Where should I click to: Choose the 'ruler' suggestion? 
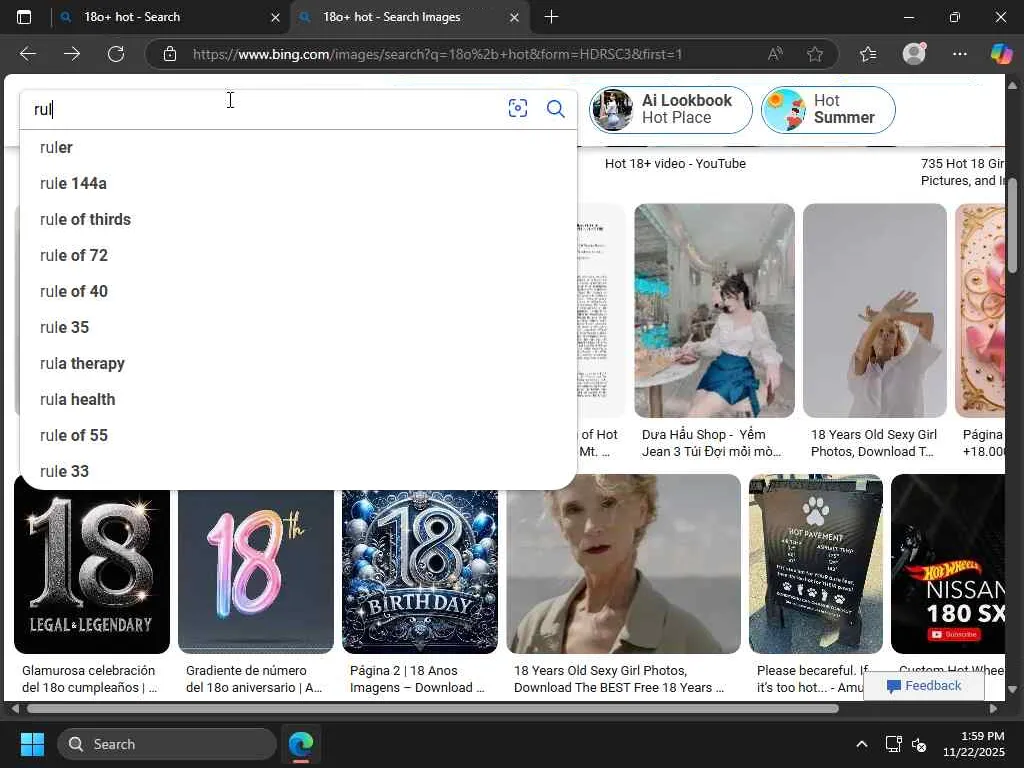298,148
